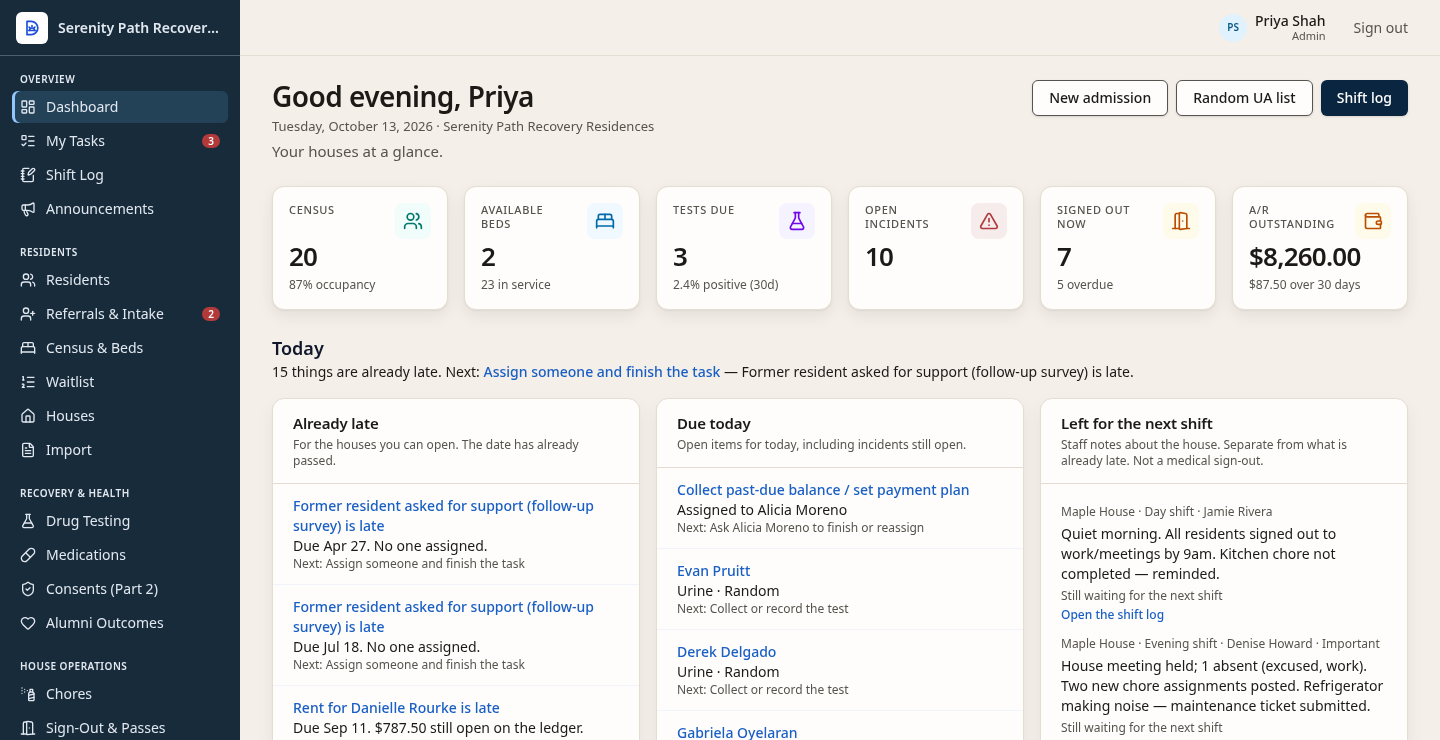Open the Medications section

coord(120,555)
